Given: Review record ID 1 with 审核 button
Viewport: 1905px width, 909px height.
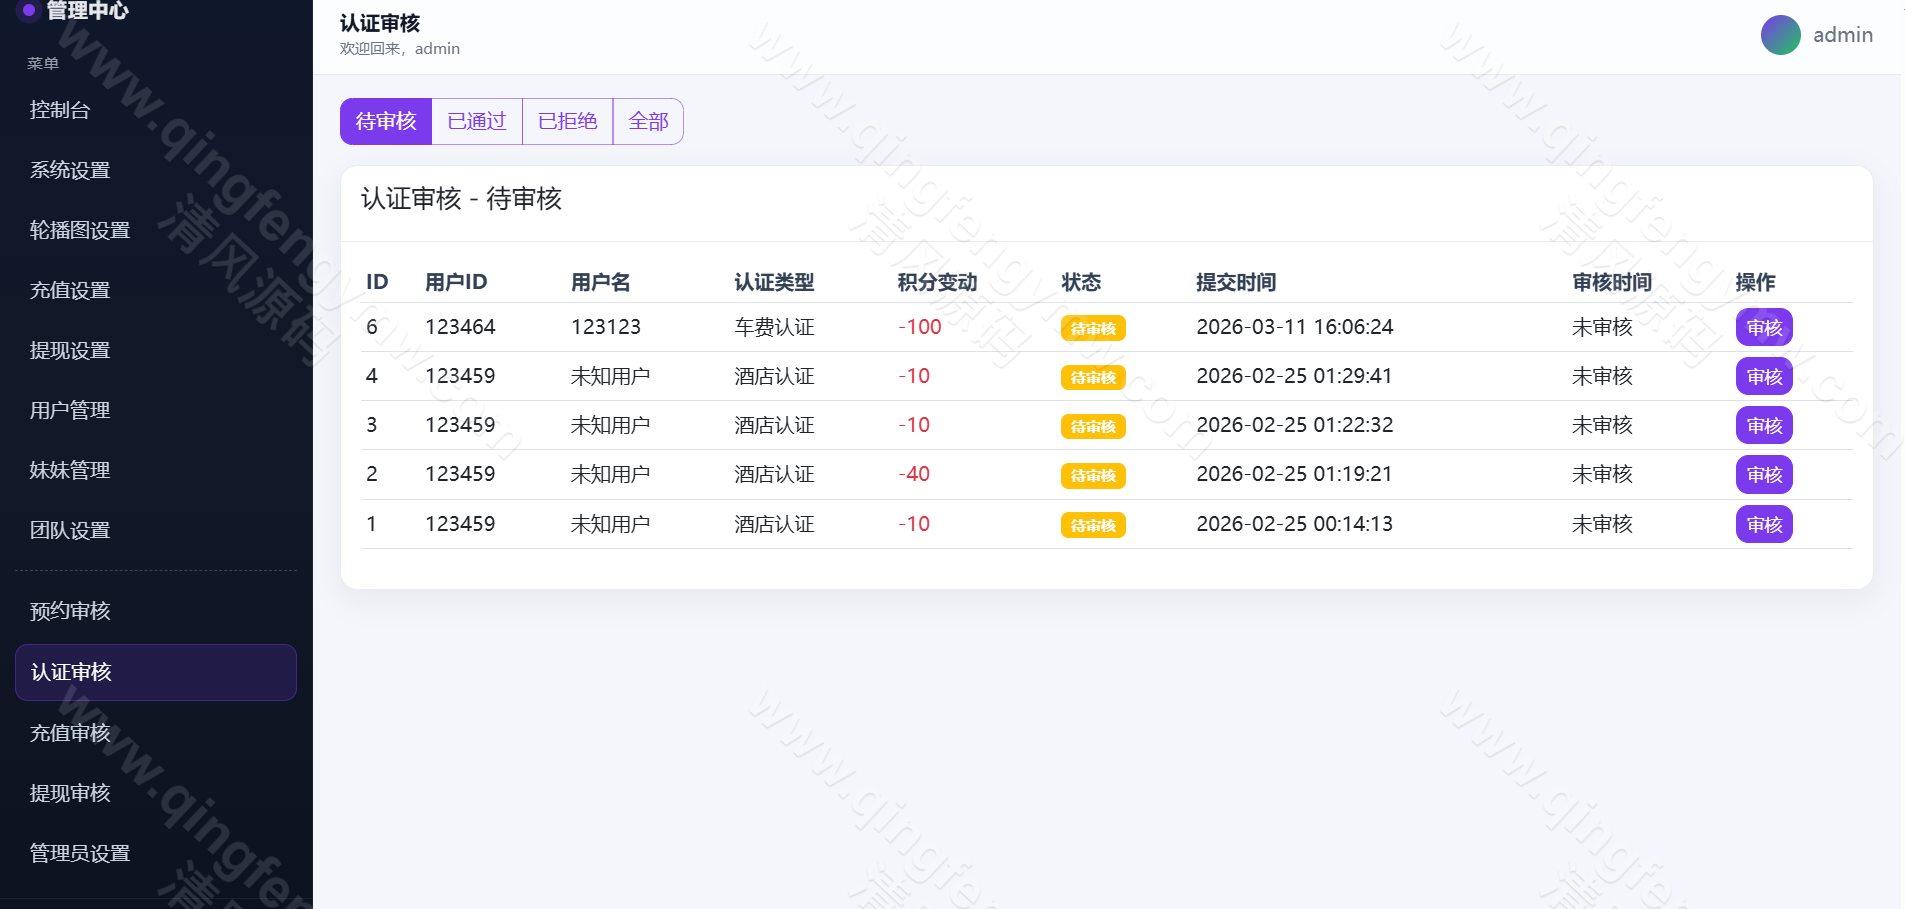Looking at the screenshot, I should tap(1764, 524).
